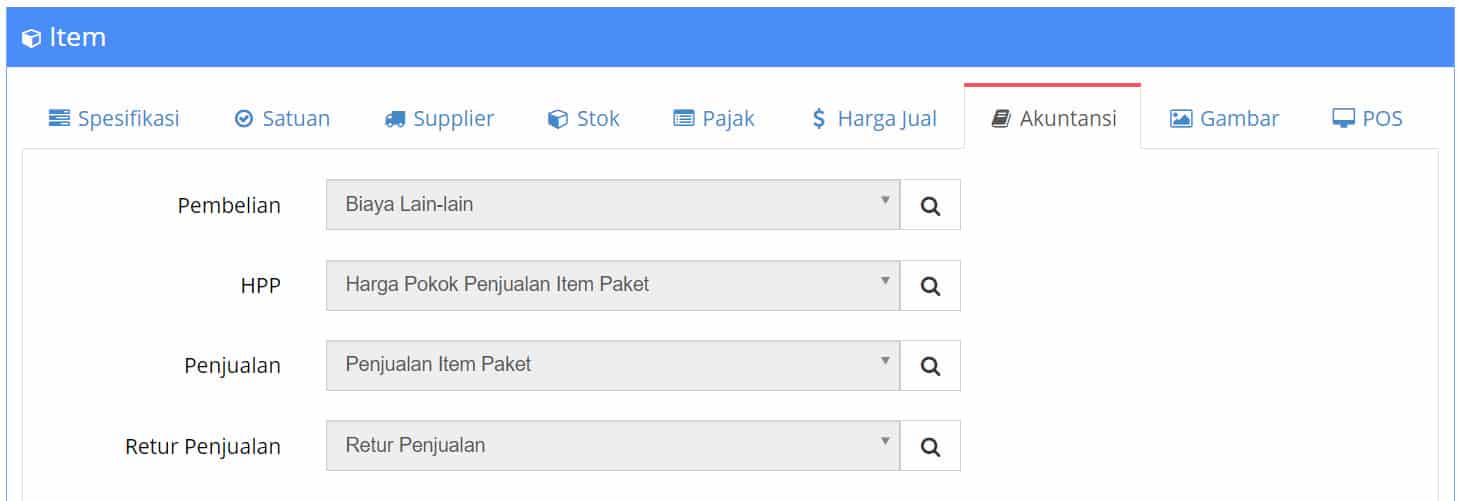Click the active Akuntansi tab

coord(1053,118)
